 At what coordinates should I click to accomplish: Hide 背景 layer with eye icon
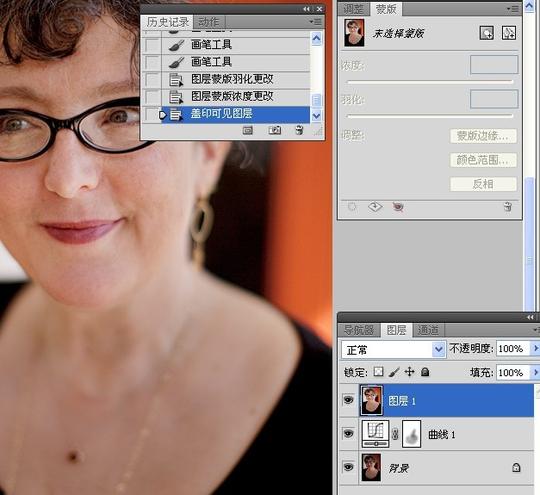click(x=349, y=467)
